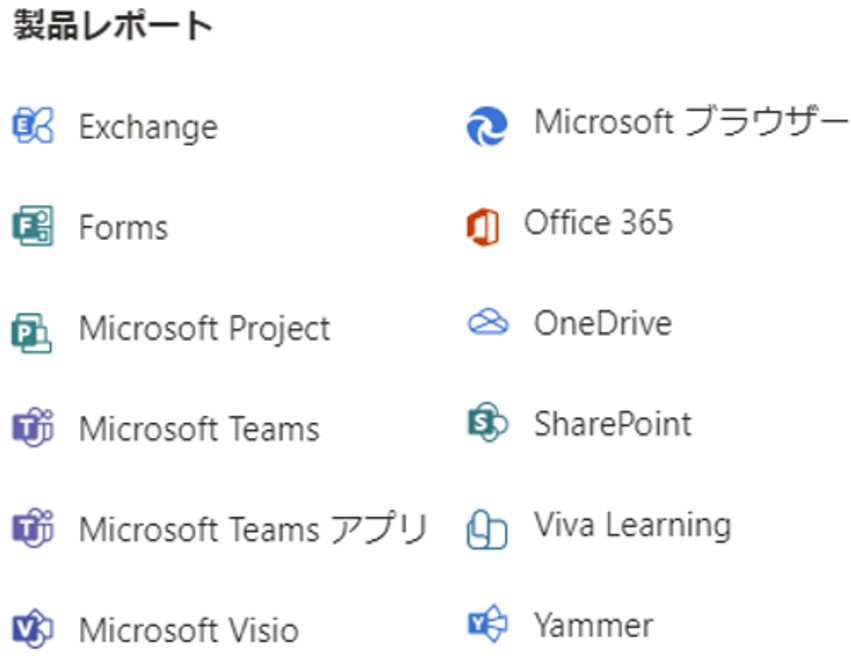Image resolution: width=851 pixels, height=660 pixels.
Task: Click the Viva Learning icon
Action: [x=487, y=529]
